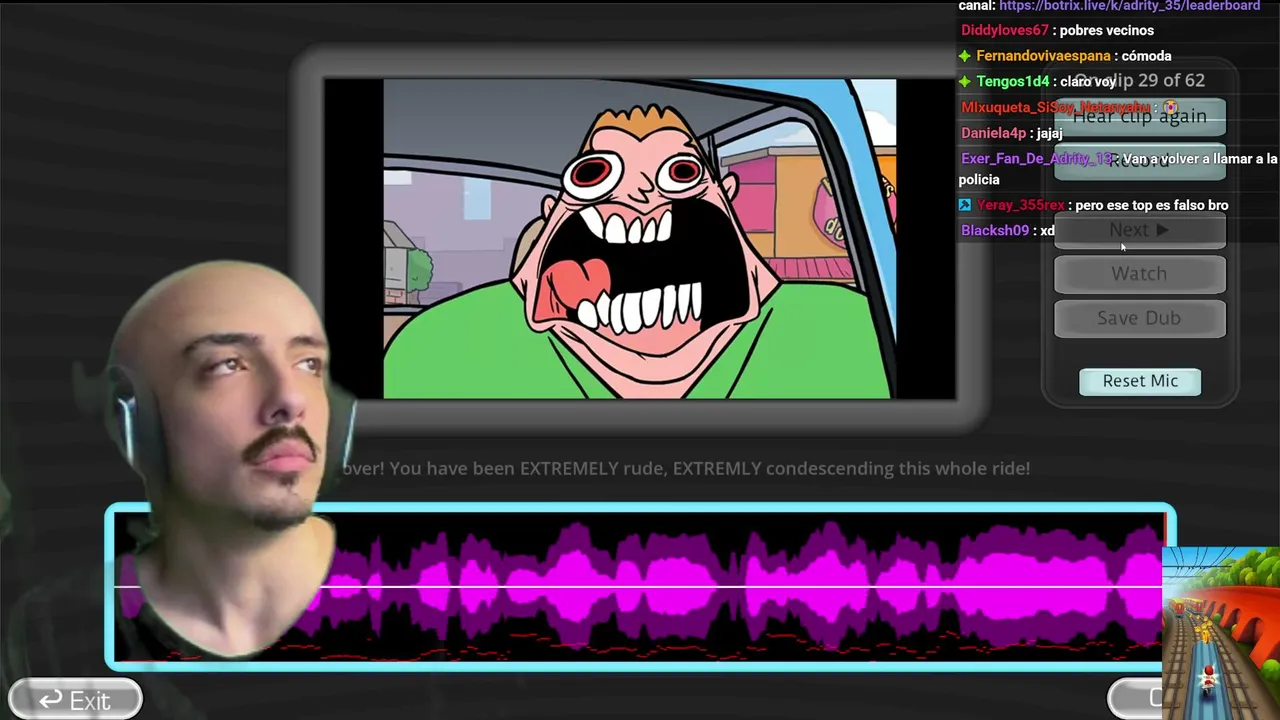Click the Hear clip again button
Image resolution: width=1280 pixels, height=720 pixels.
[1140, 116]
